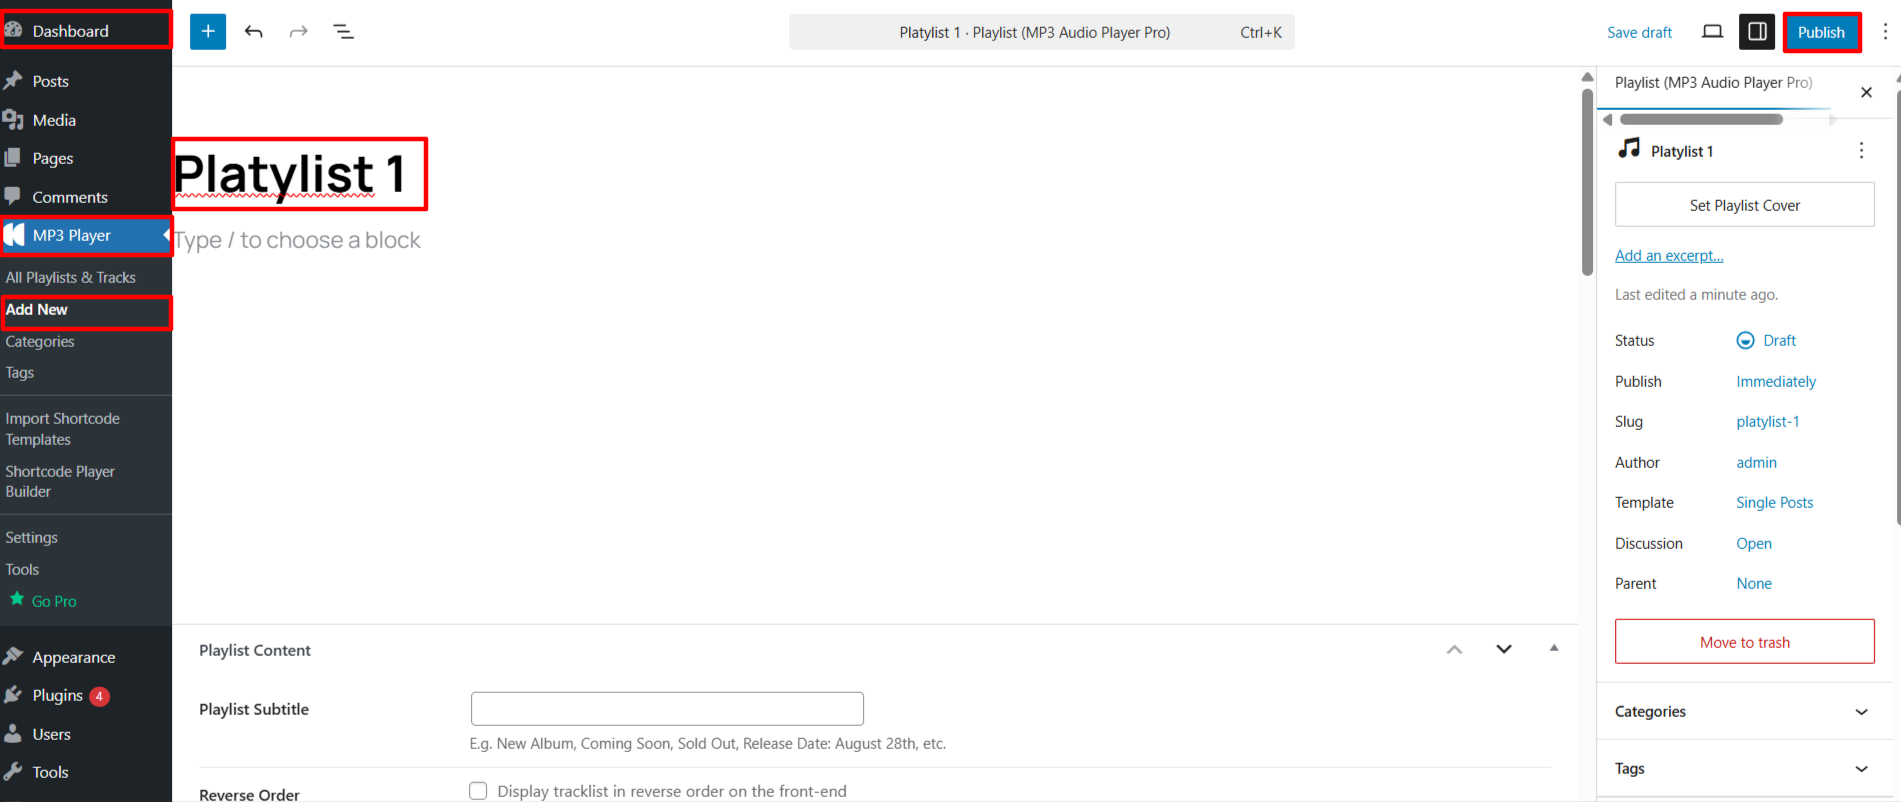Open All Playlists & Tracks submenu item
The image size is (1901, 802).
(71, 278)
